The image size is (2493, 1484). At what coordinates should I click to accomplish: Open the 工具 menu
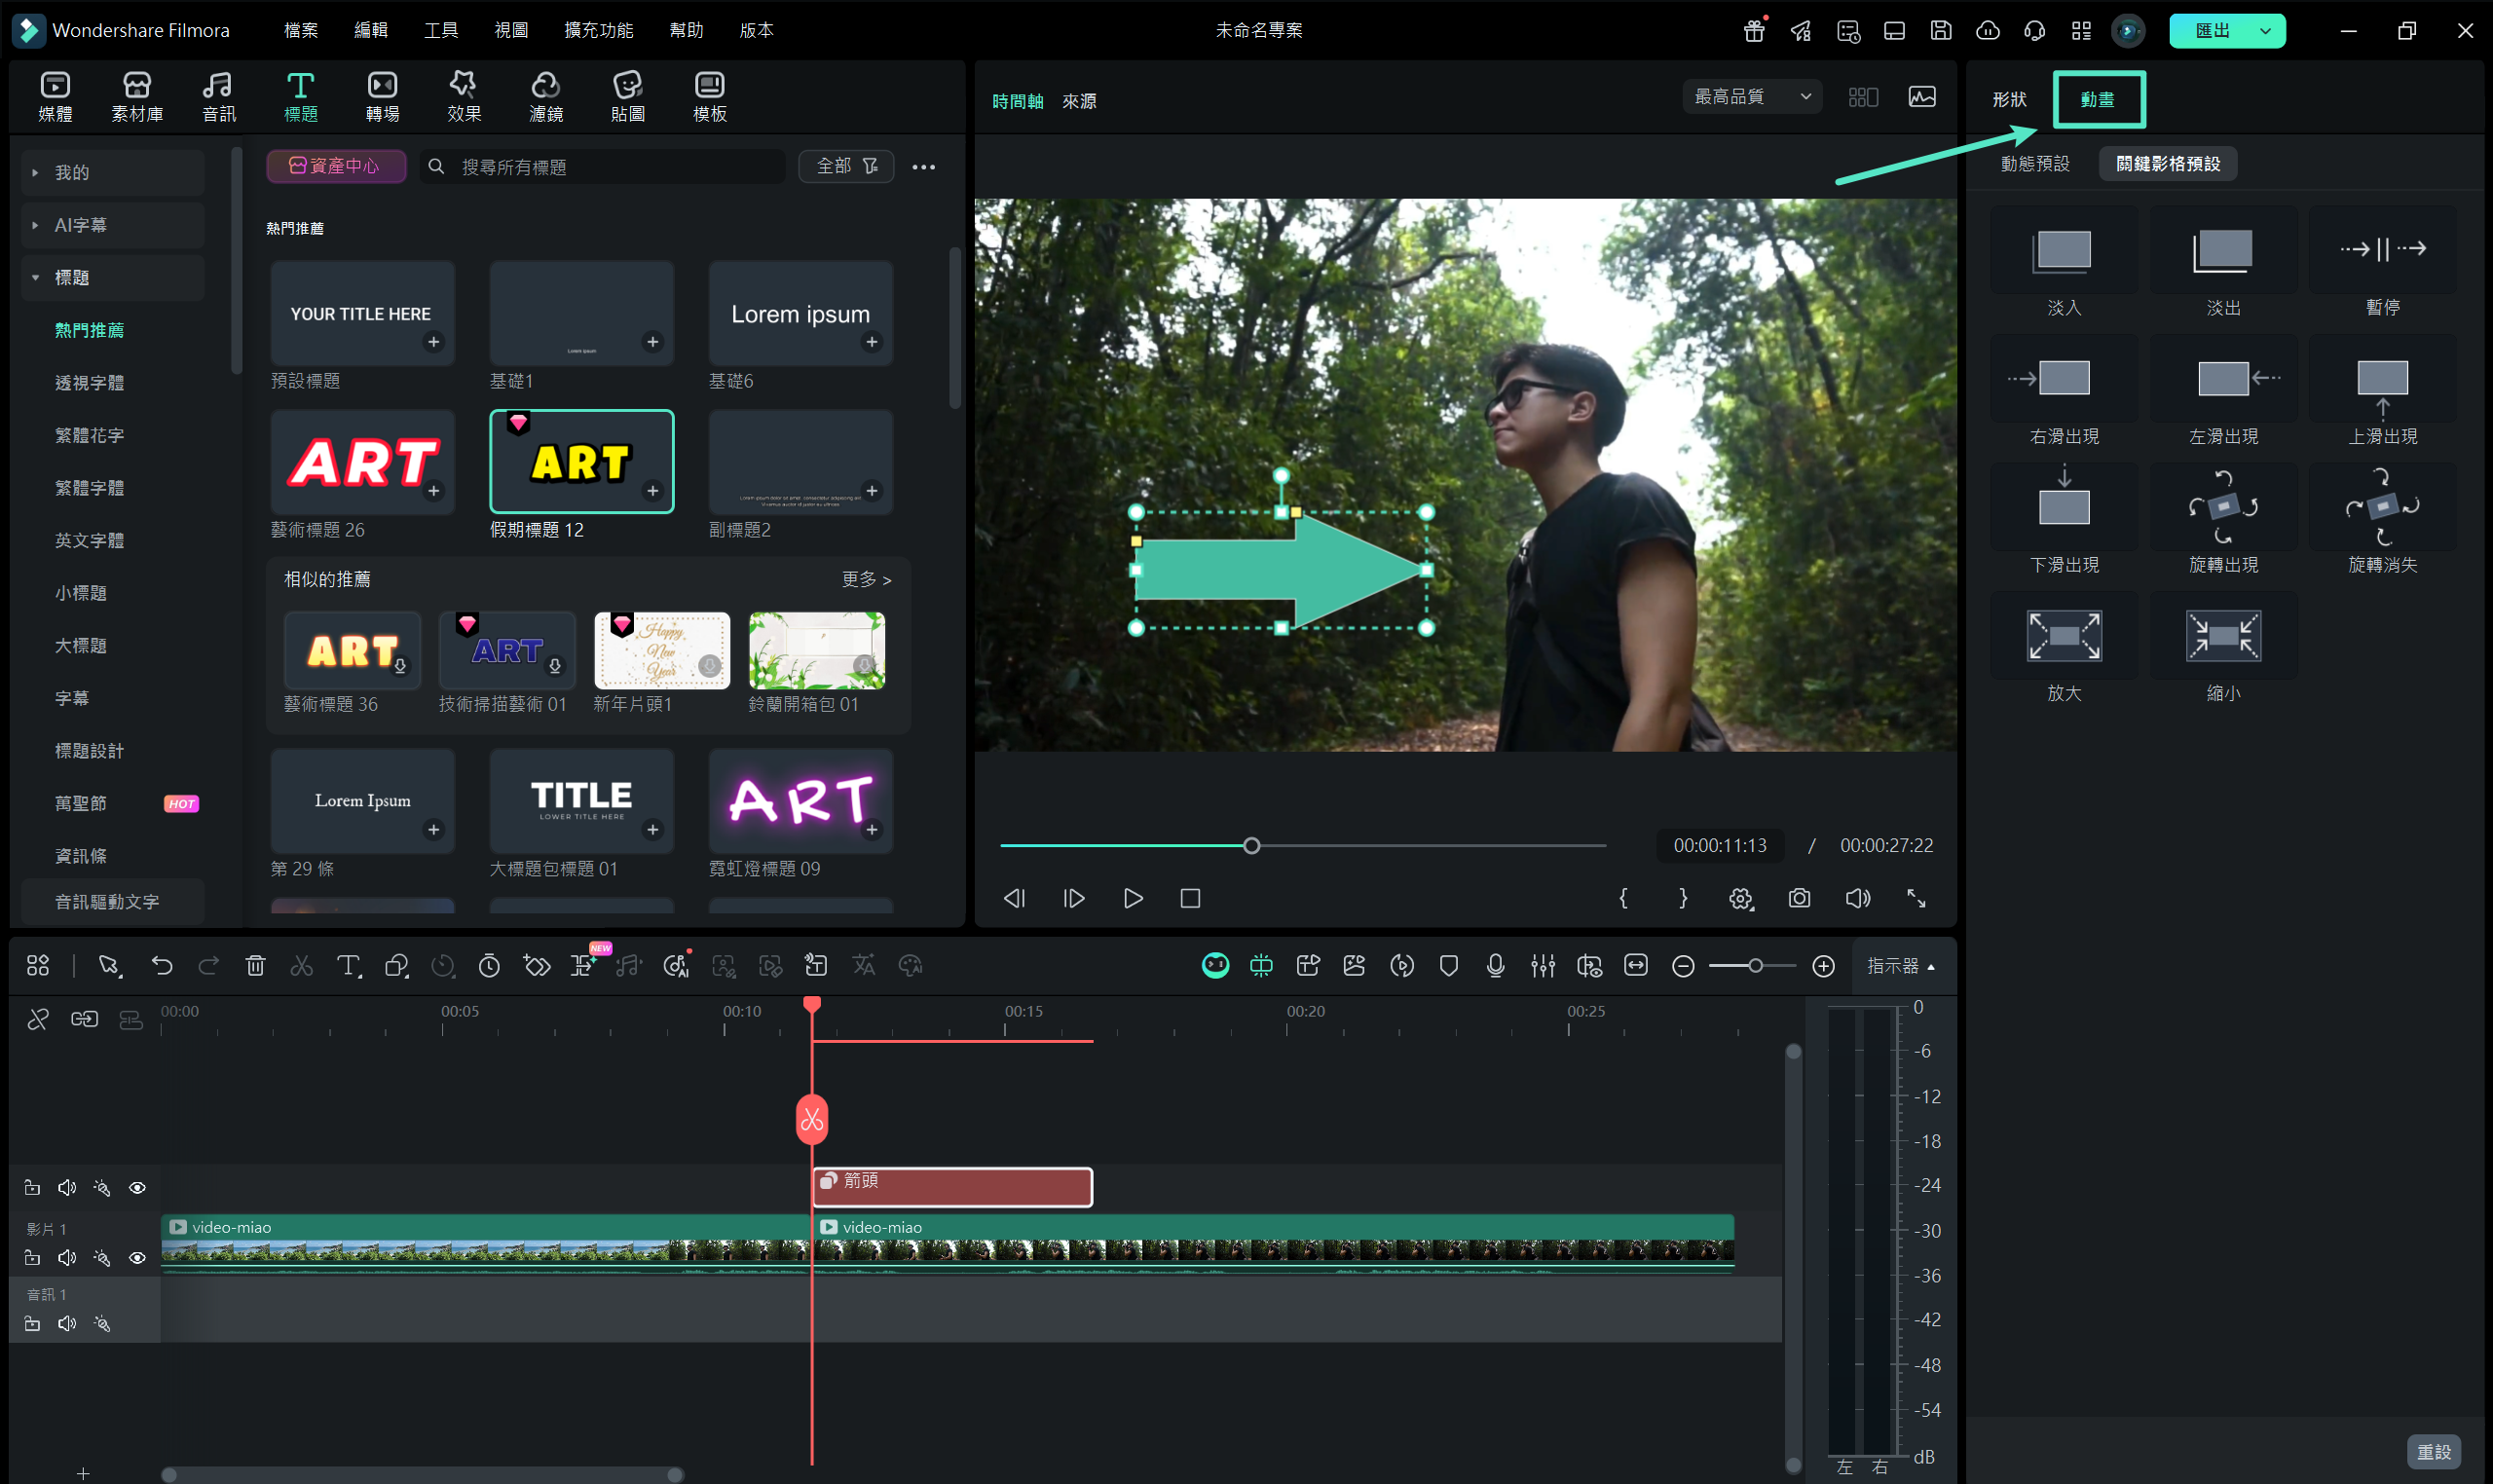tap(440, 30)
